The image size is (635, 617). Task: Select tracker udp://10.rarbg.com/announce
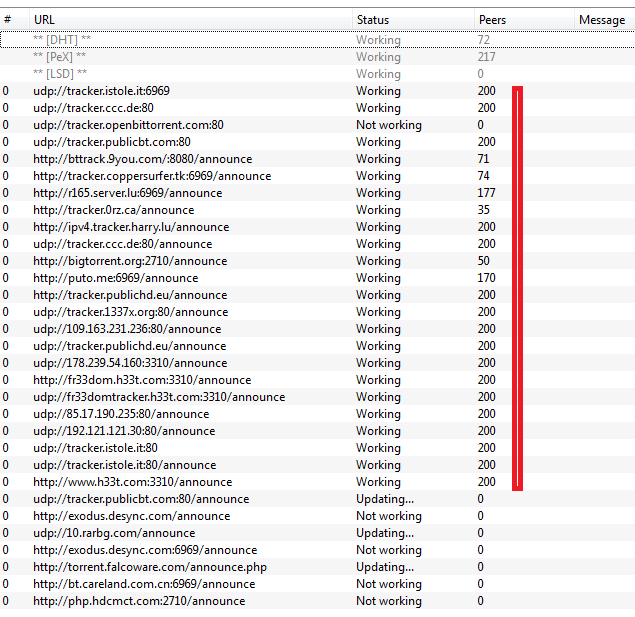click(318, 533)
